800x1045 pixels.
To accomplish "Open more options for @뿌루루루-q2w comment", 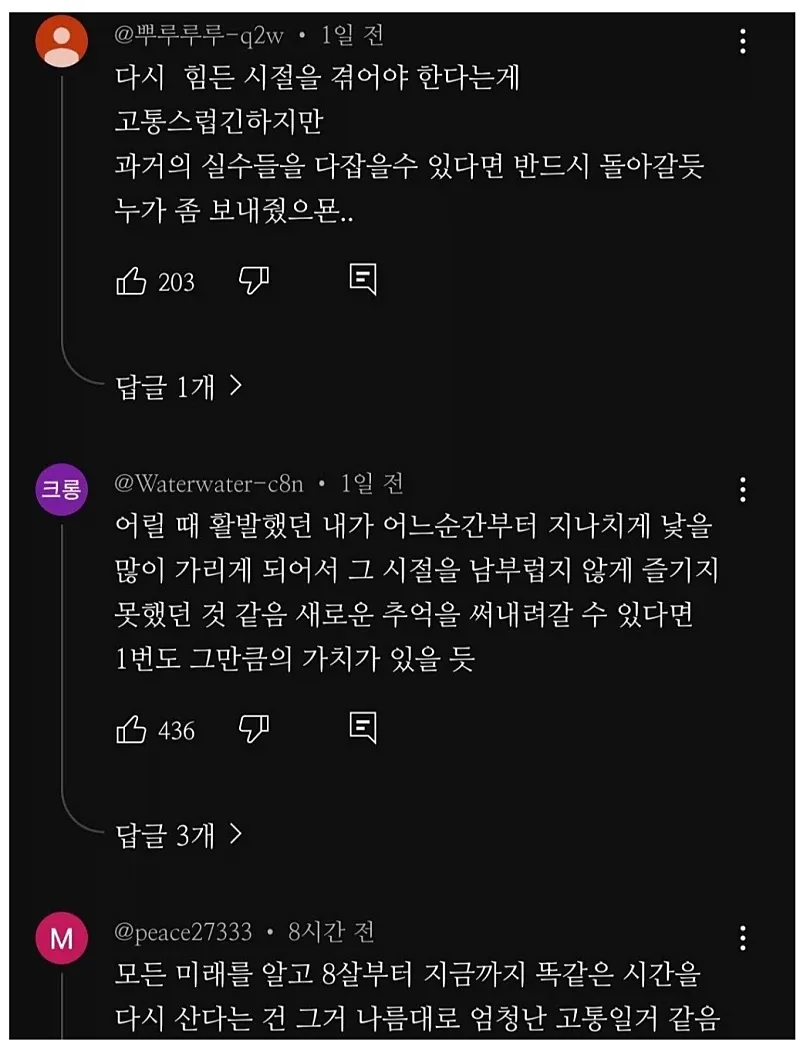I will click(x=743, y=41).
